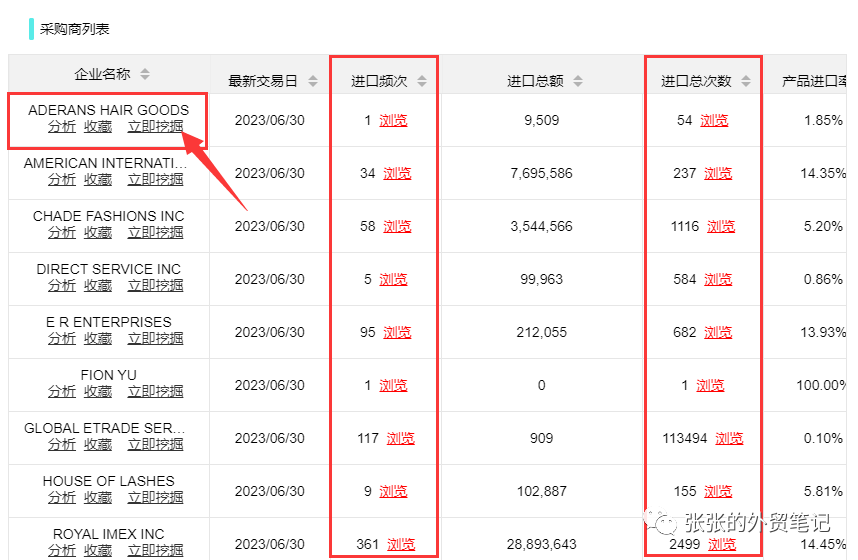
Task: Open 分析 for AMERICAN INTERNATI...
Action: [x=62, y=180]
